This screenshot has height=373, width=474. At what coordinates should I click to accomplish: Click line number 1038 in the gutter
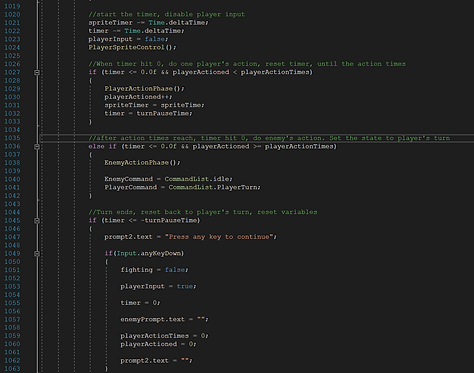pyautogui.click(x=12, y=163)
